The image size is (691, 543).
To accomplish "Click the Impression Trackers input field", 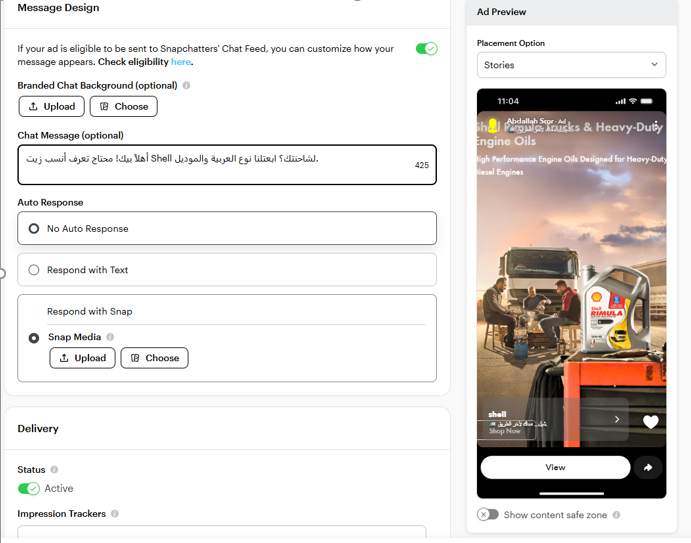I will pos(222,531).
